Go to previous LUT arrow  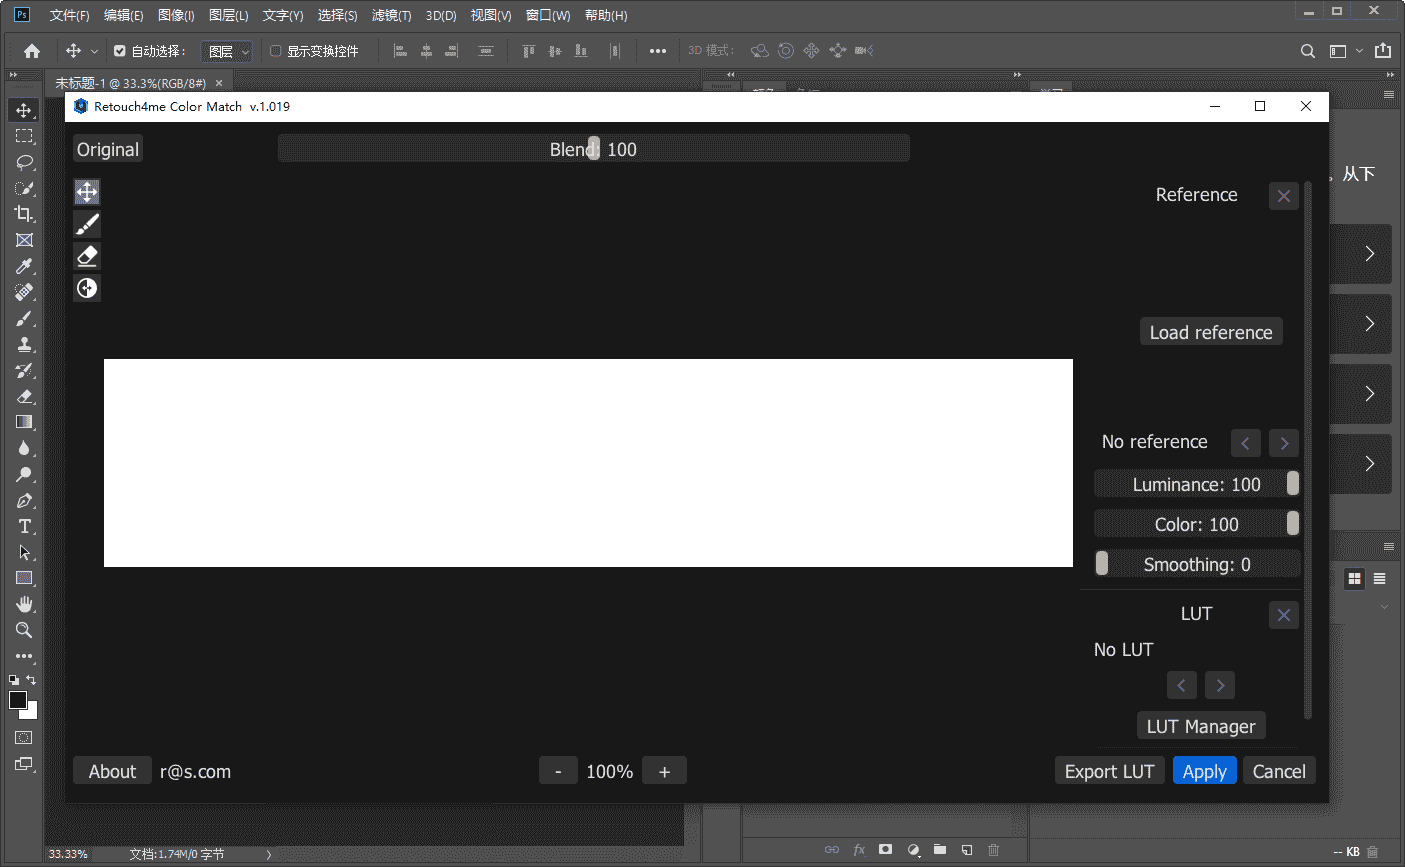click(1181, 685)
